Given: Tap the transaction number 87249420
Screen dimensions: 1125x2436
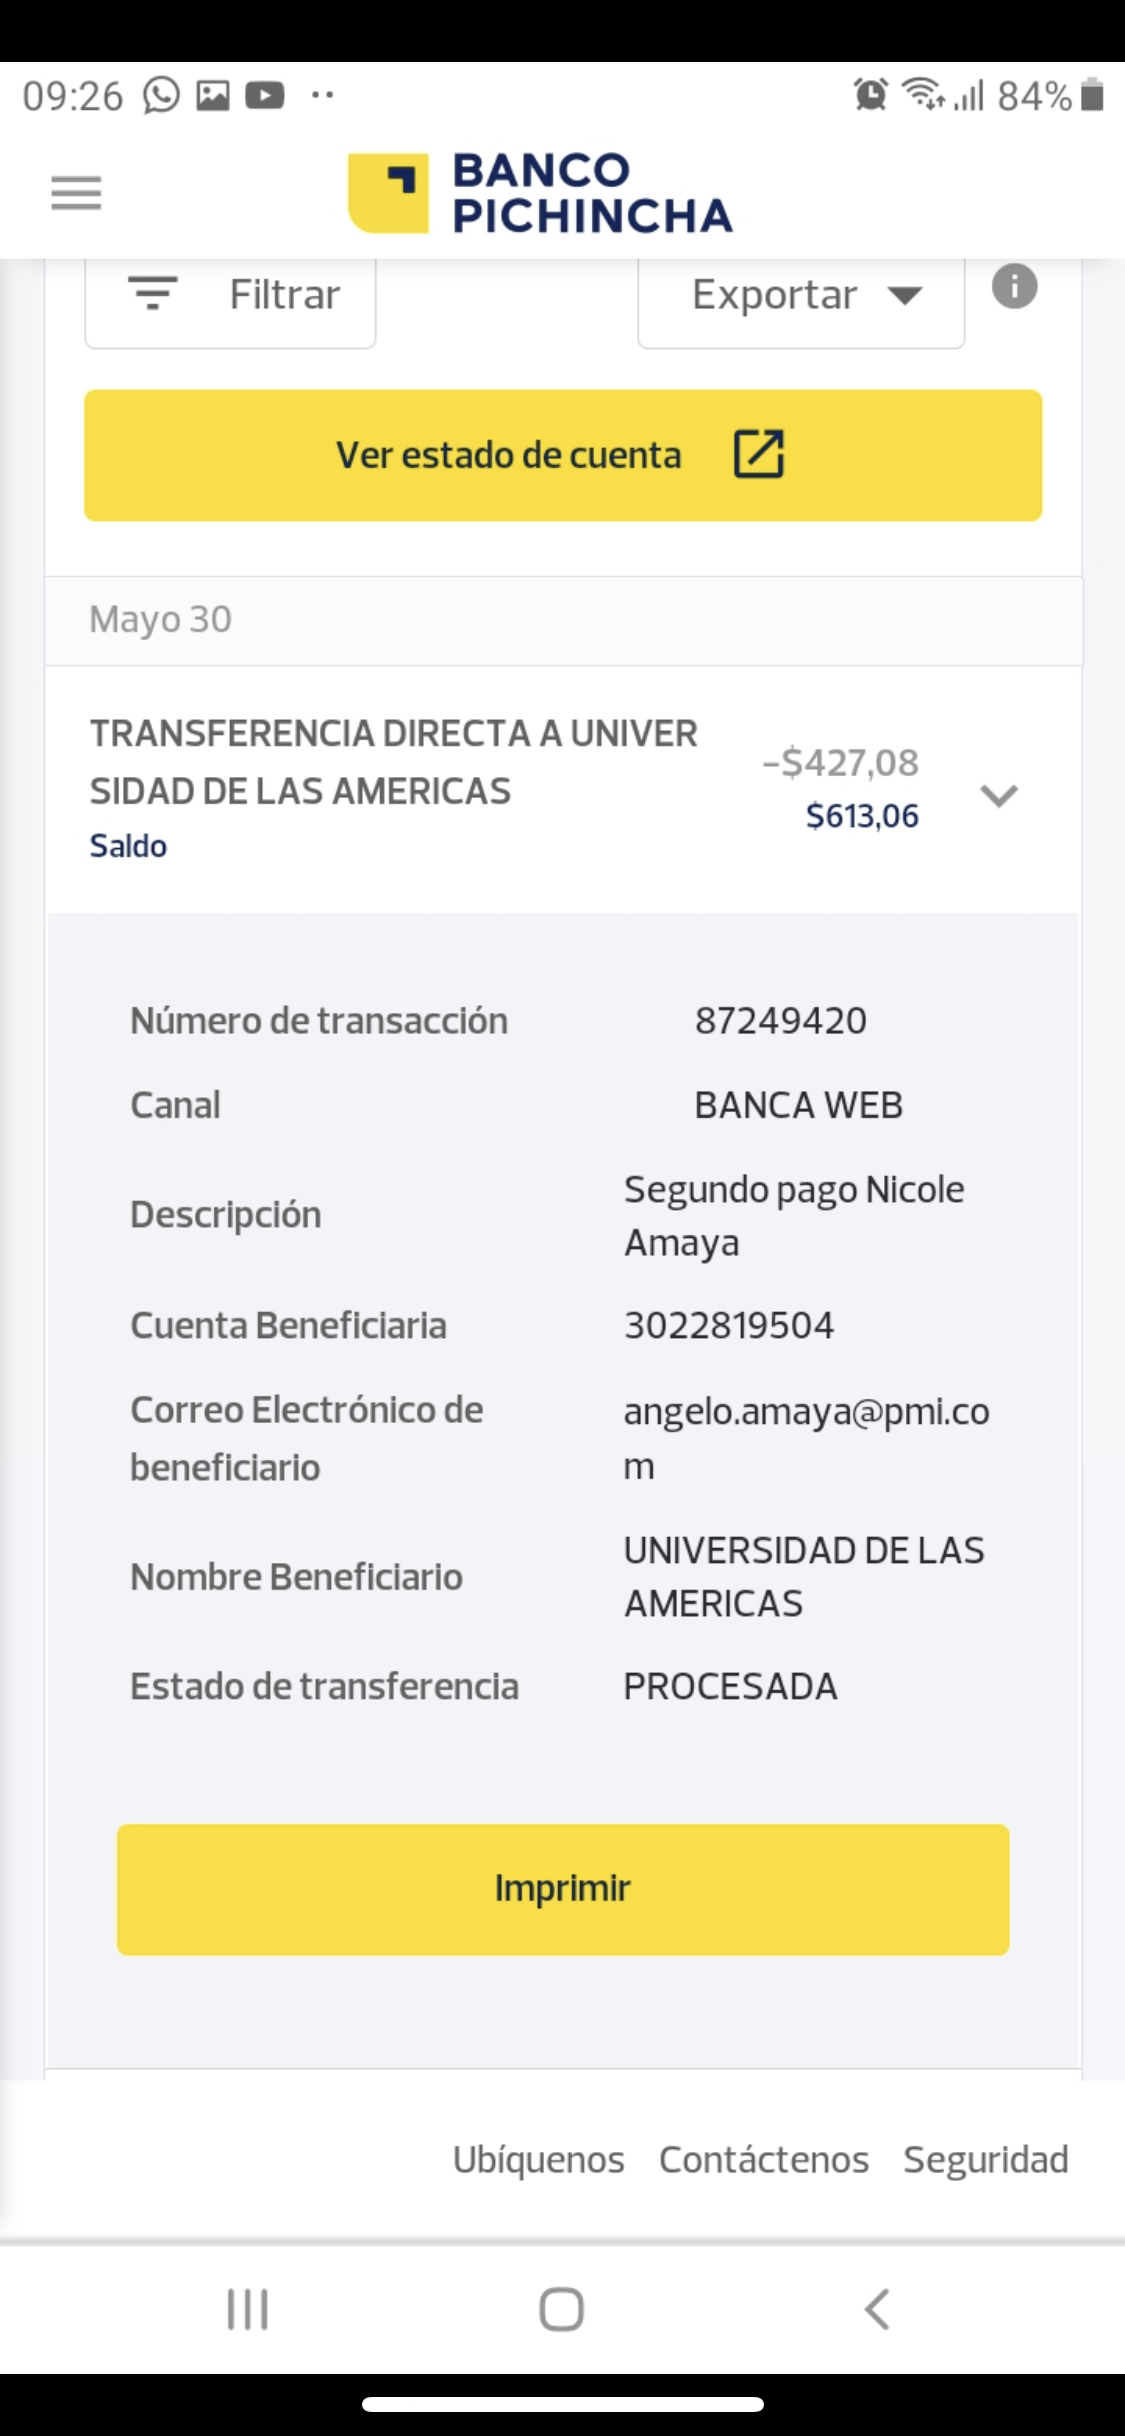Looking at the screenshot, I should tap(780, 1021).
